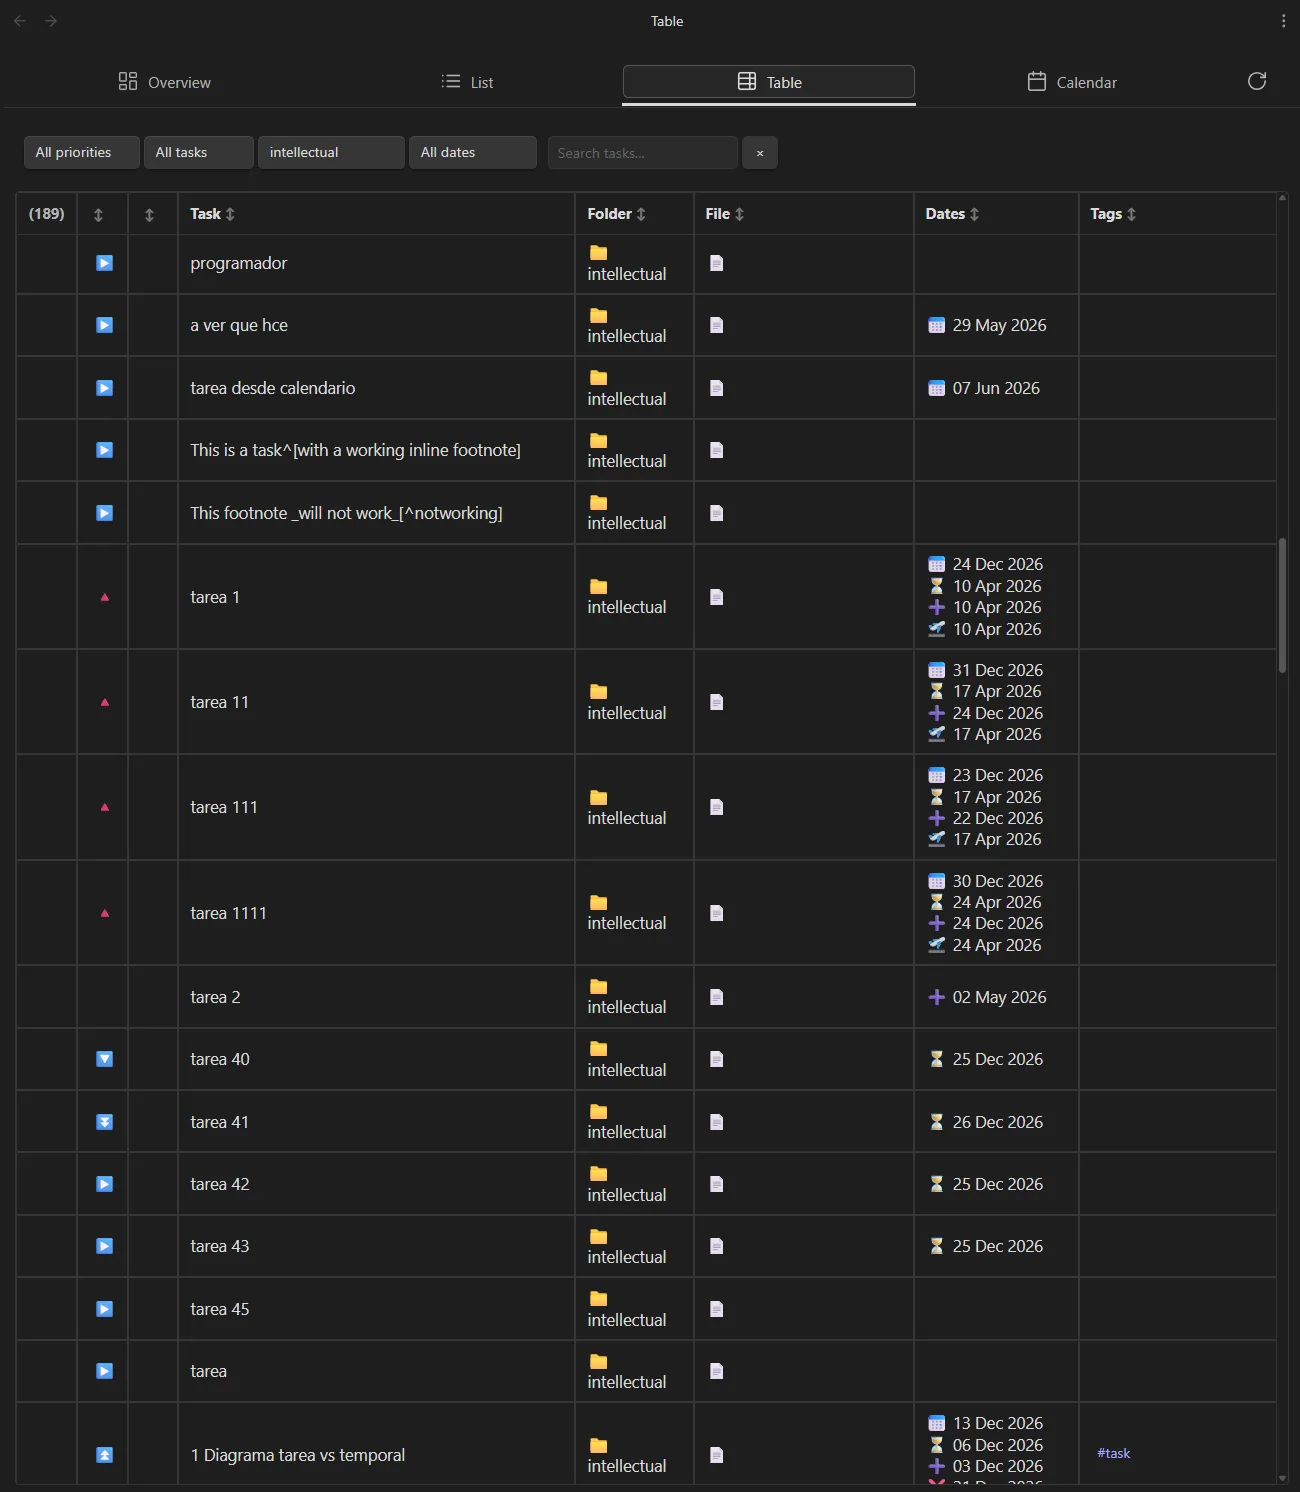Select the Table tab
The width and height of the screenshot is (1300, 1492).
click(769, 82)
